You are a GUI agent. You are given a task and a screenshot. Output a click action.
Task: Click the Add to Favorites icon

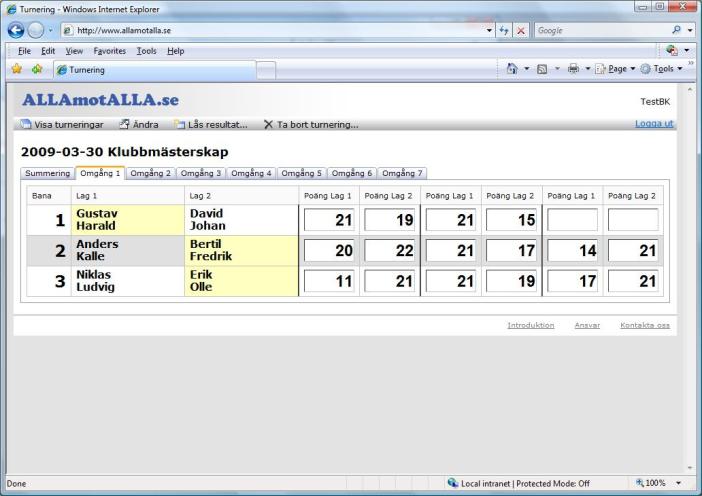pos(37,69)
